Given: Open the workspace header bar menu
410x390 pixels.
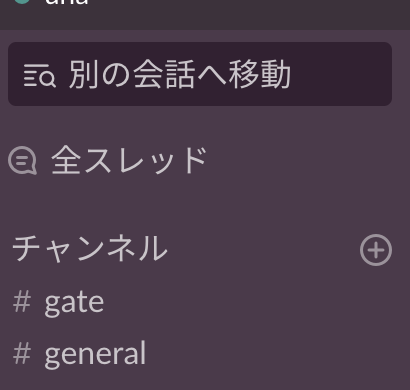Looking at the screenshot, I should (x=205, y=13).
